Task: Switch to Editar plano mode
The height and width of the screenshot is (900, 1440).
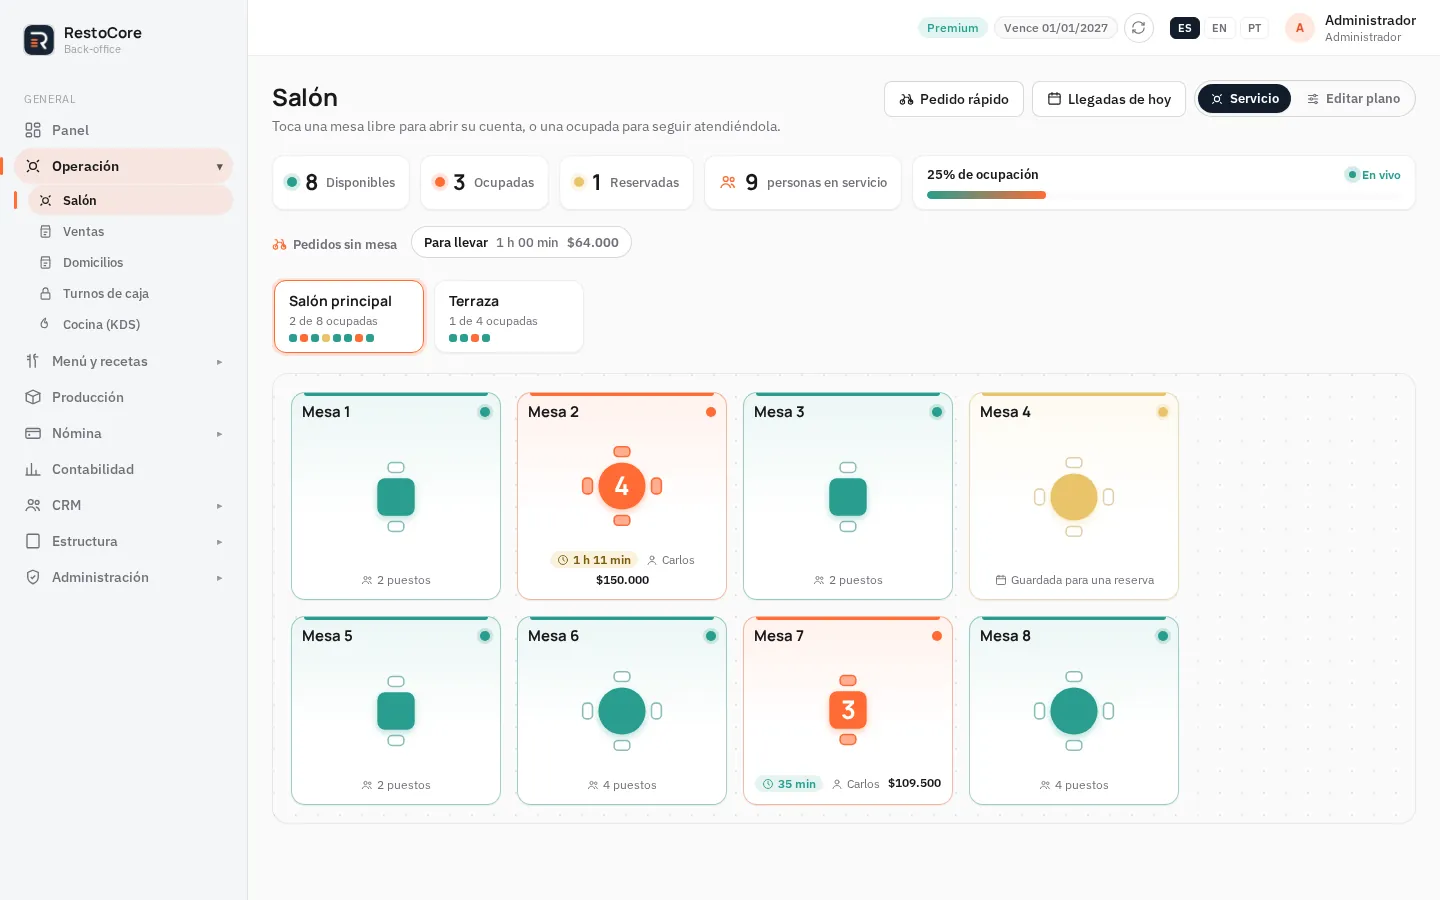Action: [x=1353, y=99]
